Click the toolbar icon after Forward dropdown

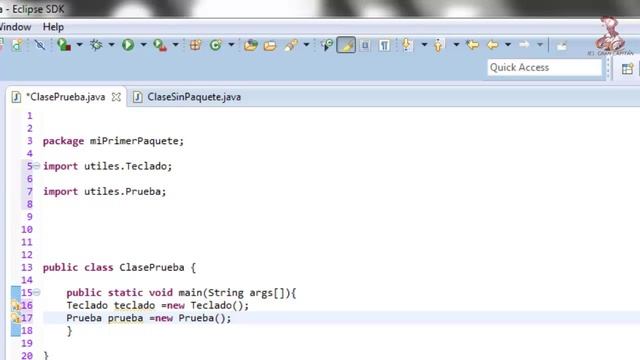point(562,45)
